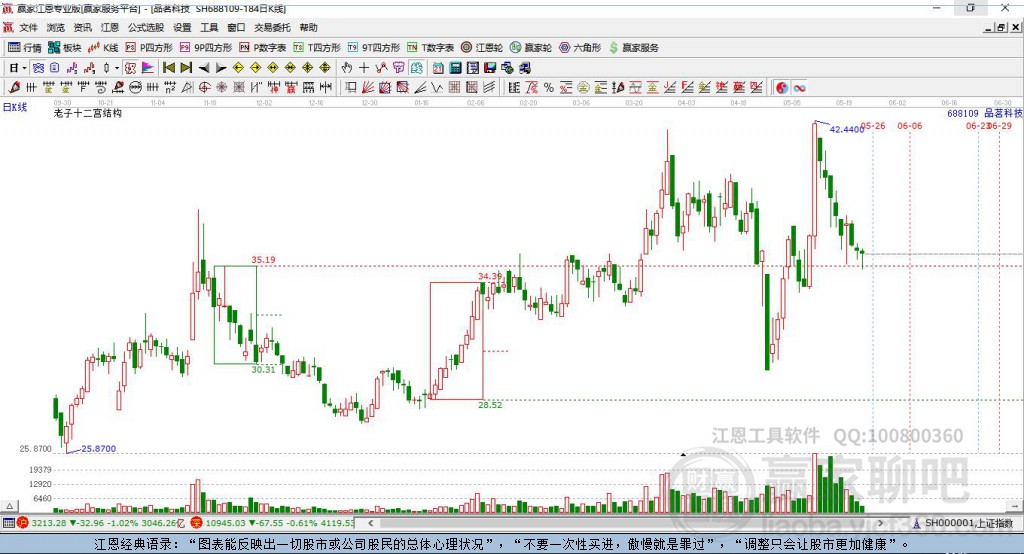Open the 江恩 menu
1024x554 pixels.
110,27
